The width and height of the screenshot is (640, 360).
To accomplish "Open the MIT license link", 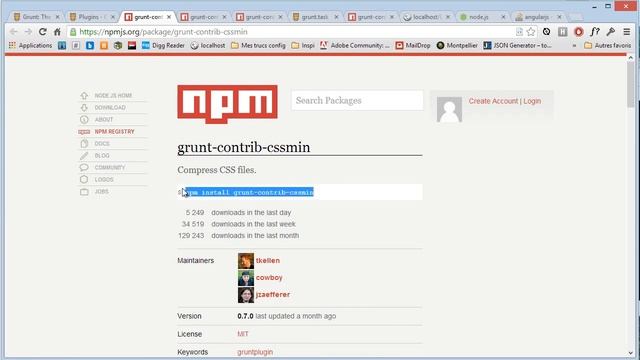I will click(242, 334).
